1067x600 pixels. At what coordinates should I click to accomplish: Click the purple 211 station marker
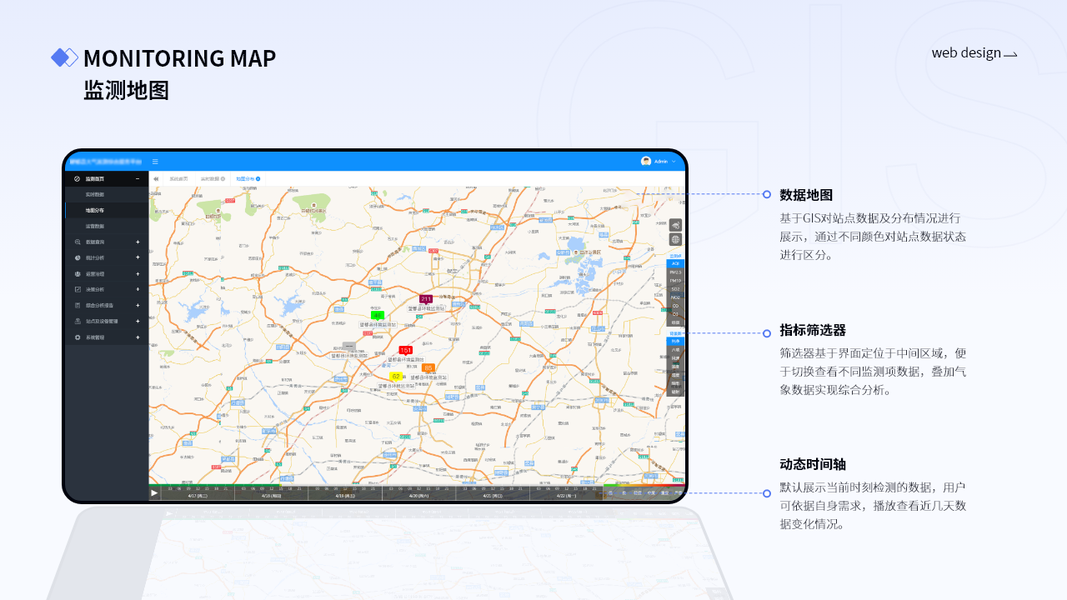tap(426, 299)
